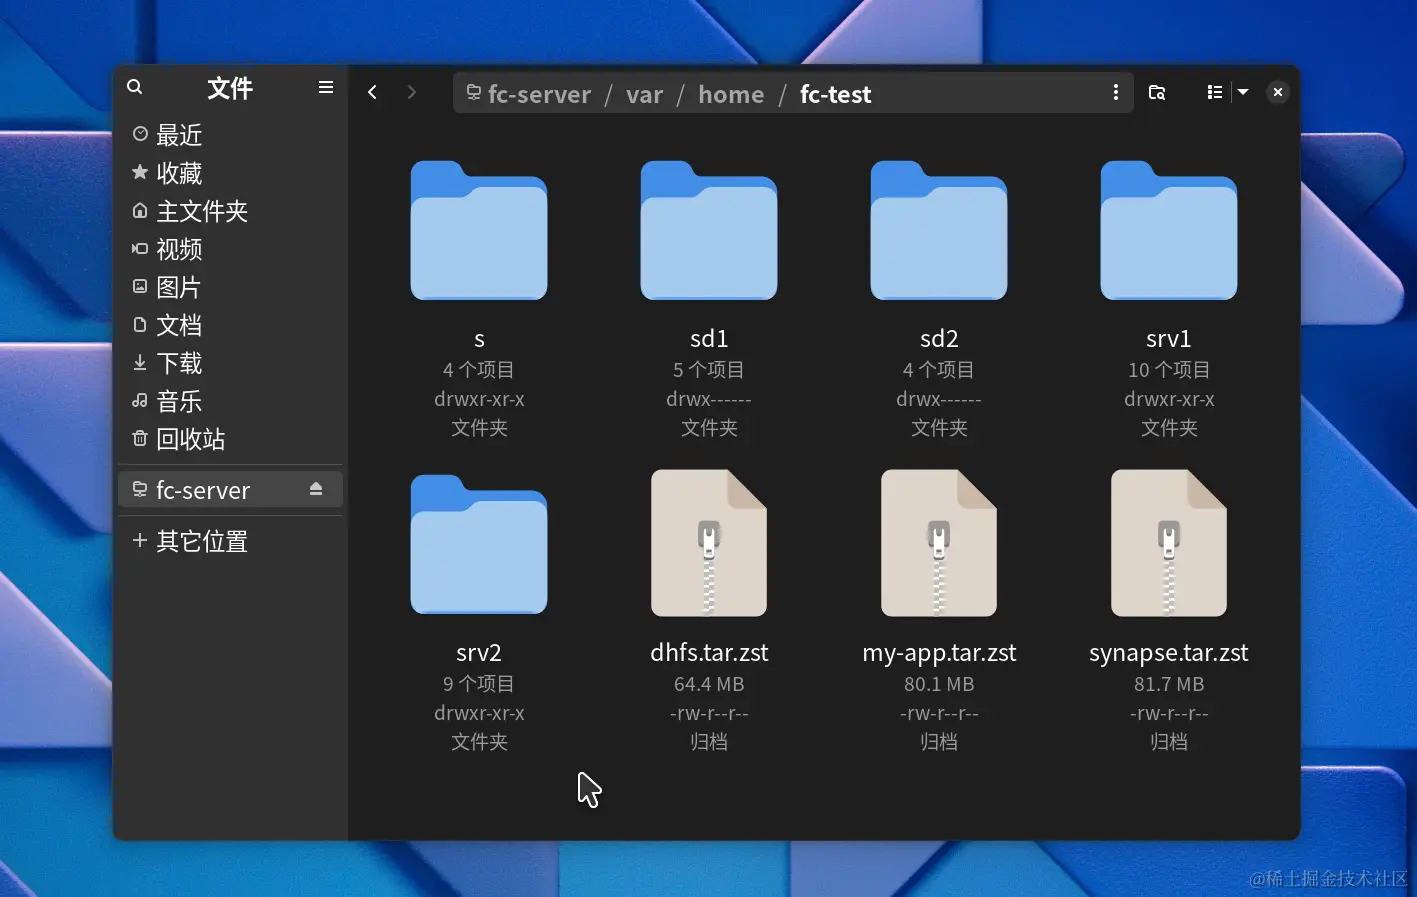Click the 文件 title in sidebar header

(230, 88)
